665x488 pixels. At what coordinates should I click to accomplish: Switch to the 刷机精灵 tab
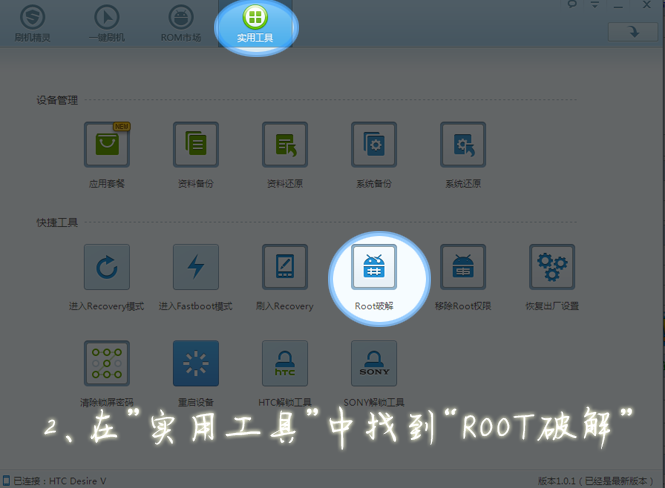[x=33, y=23]
